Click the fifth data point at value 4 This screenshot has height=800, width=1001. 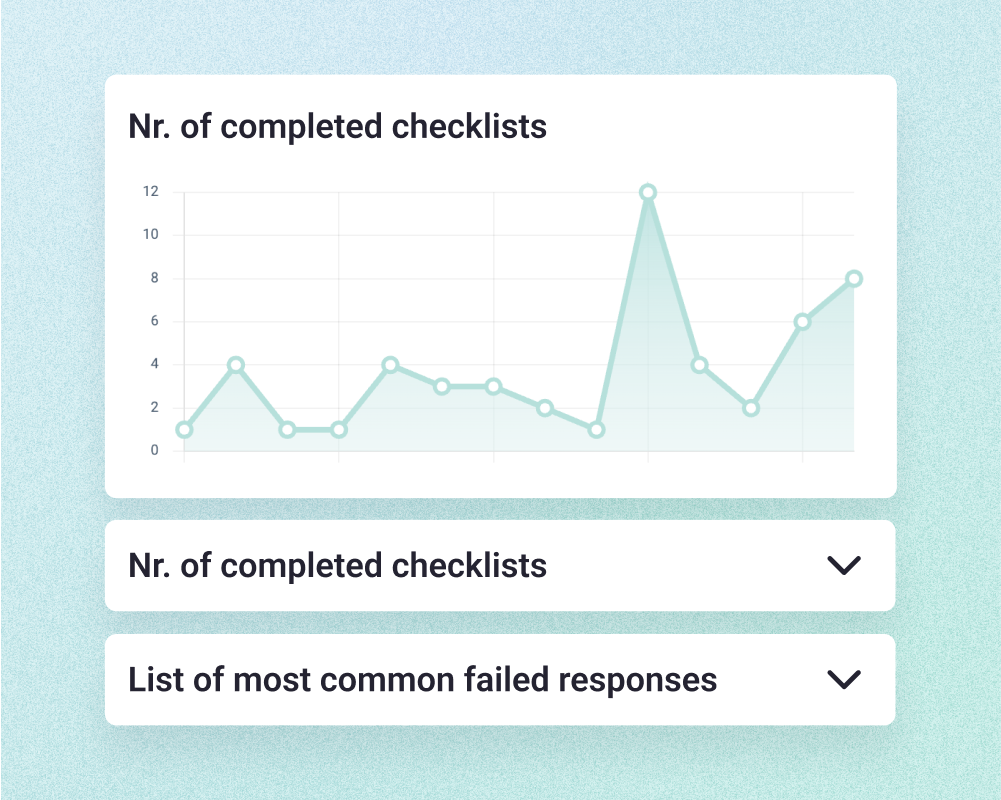tap(390, 365)
